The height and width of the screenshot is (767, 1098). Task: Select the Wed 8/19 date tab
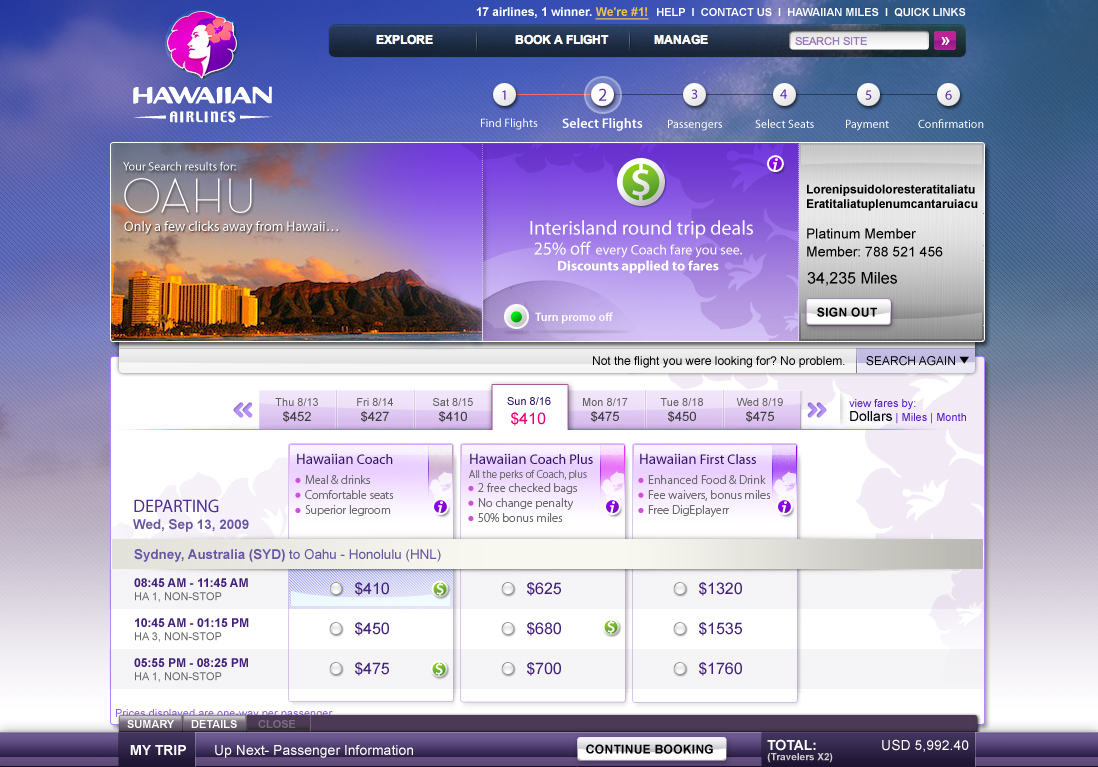760,410
